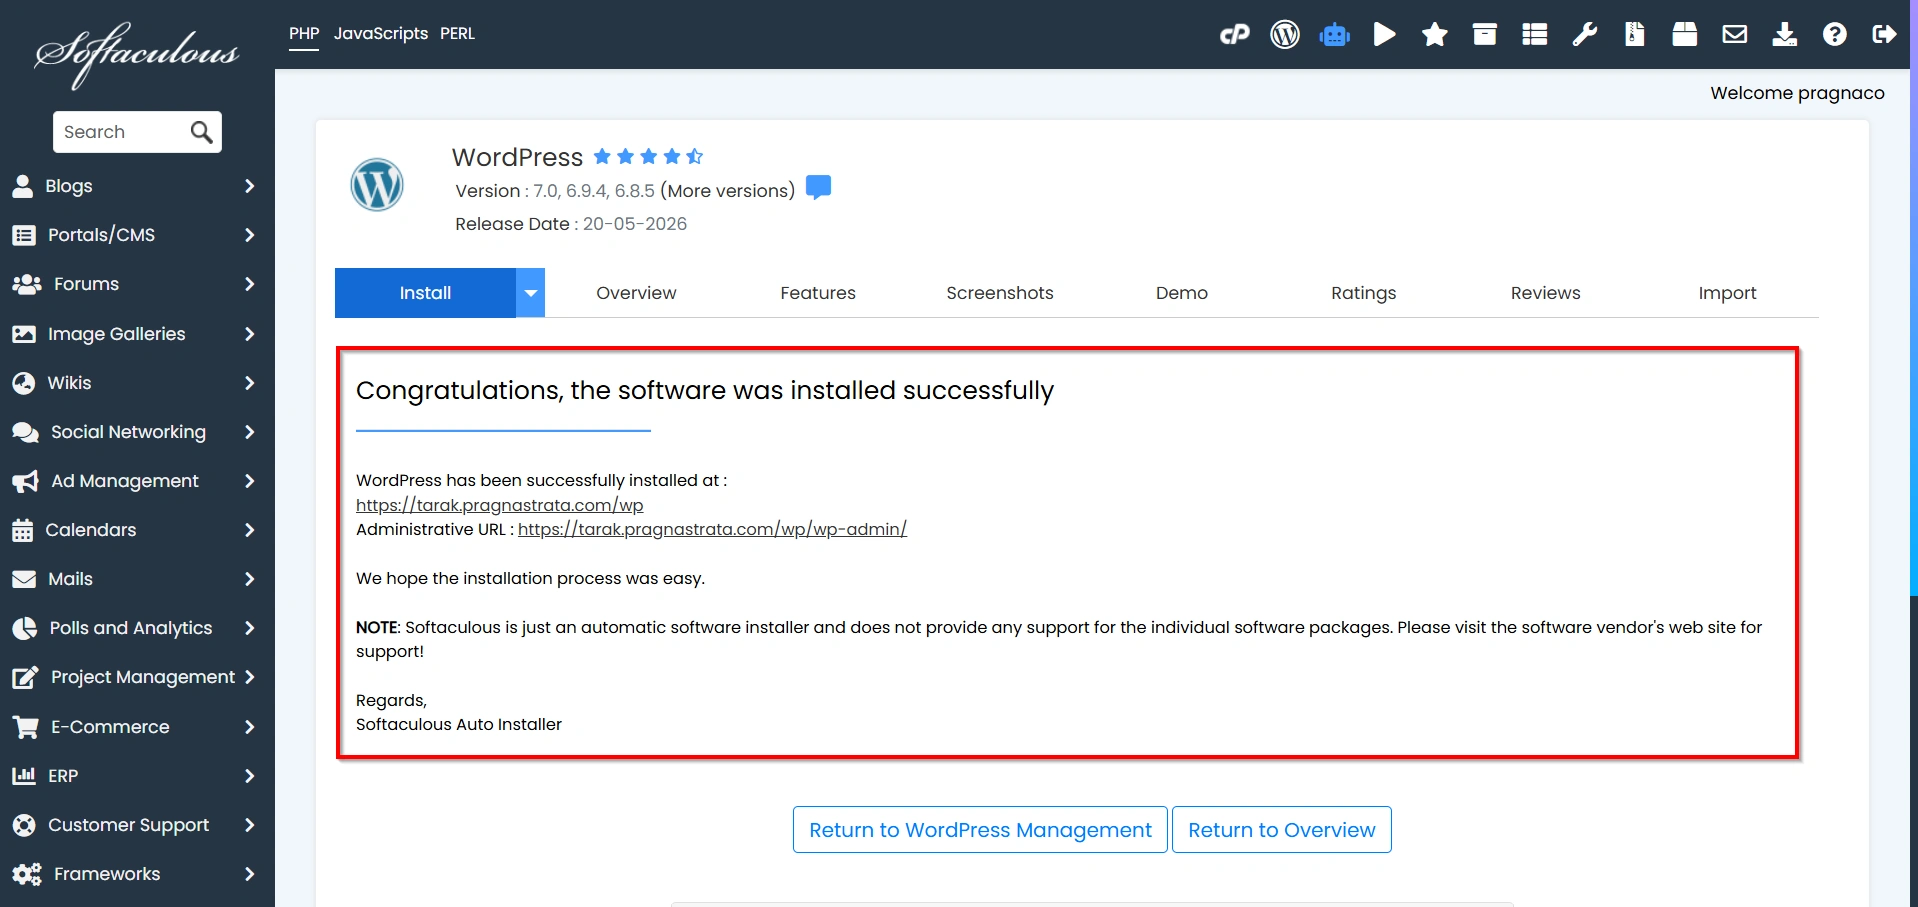Select the PHP scripts tab
1918x907 pixels.
click(304, 34)
